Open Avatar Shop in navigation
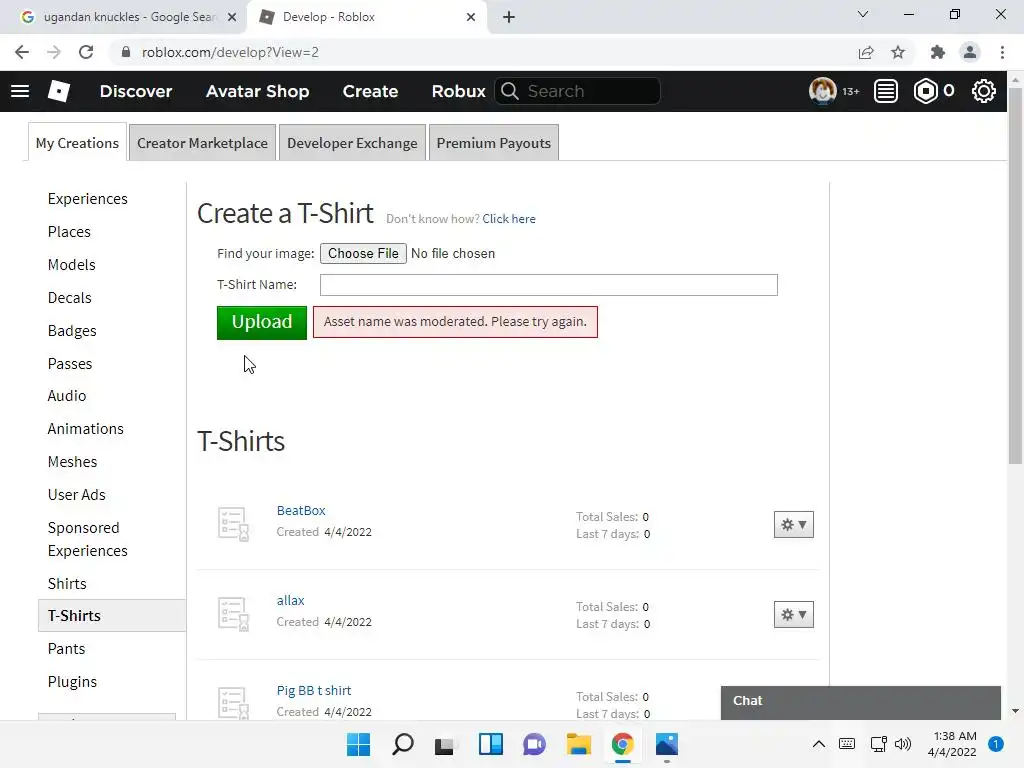The height and width of the screenshot is (768, 1024). (x=257, y=91)
